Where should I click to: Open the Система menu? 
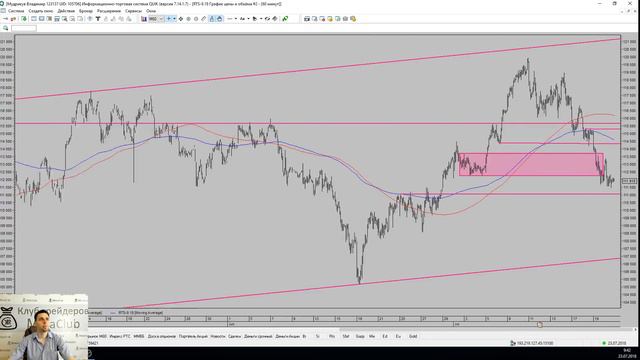16,11
